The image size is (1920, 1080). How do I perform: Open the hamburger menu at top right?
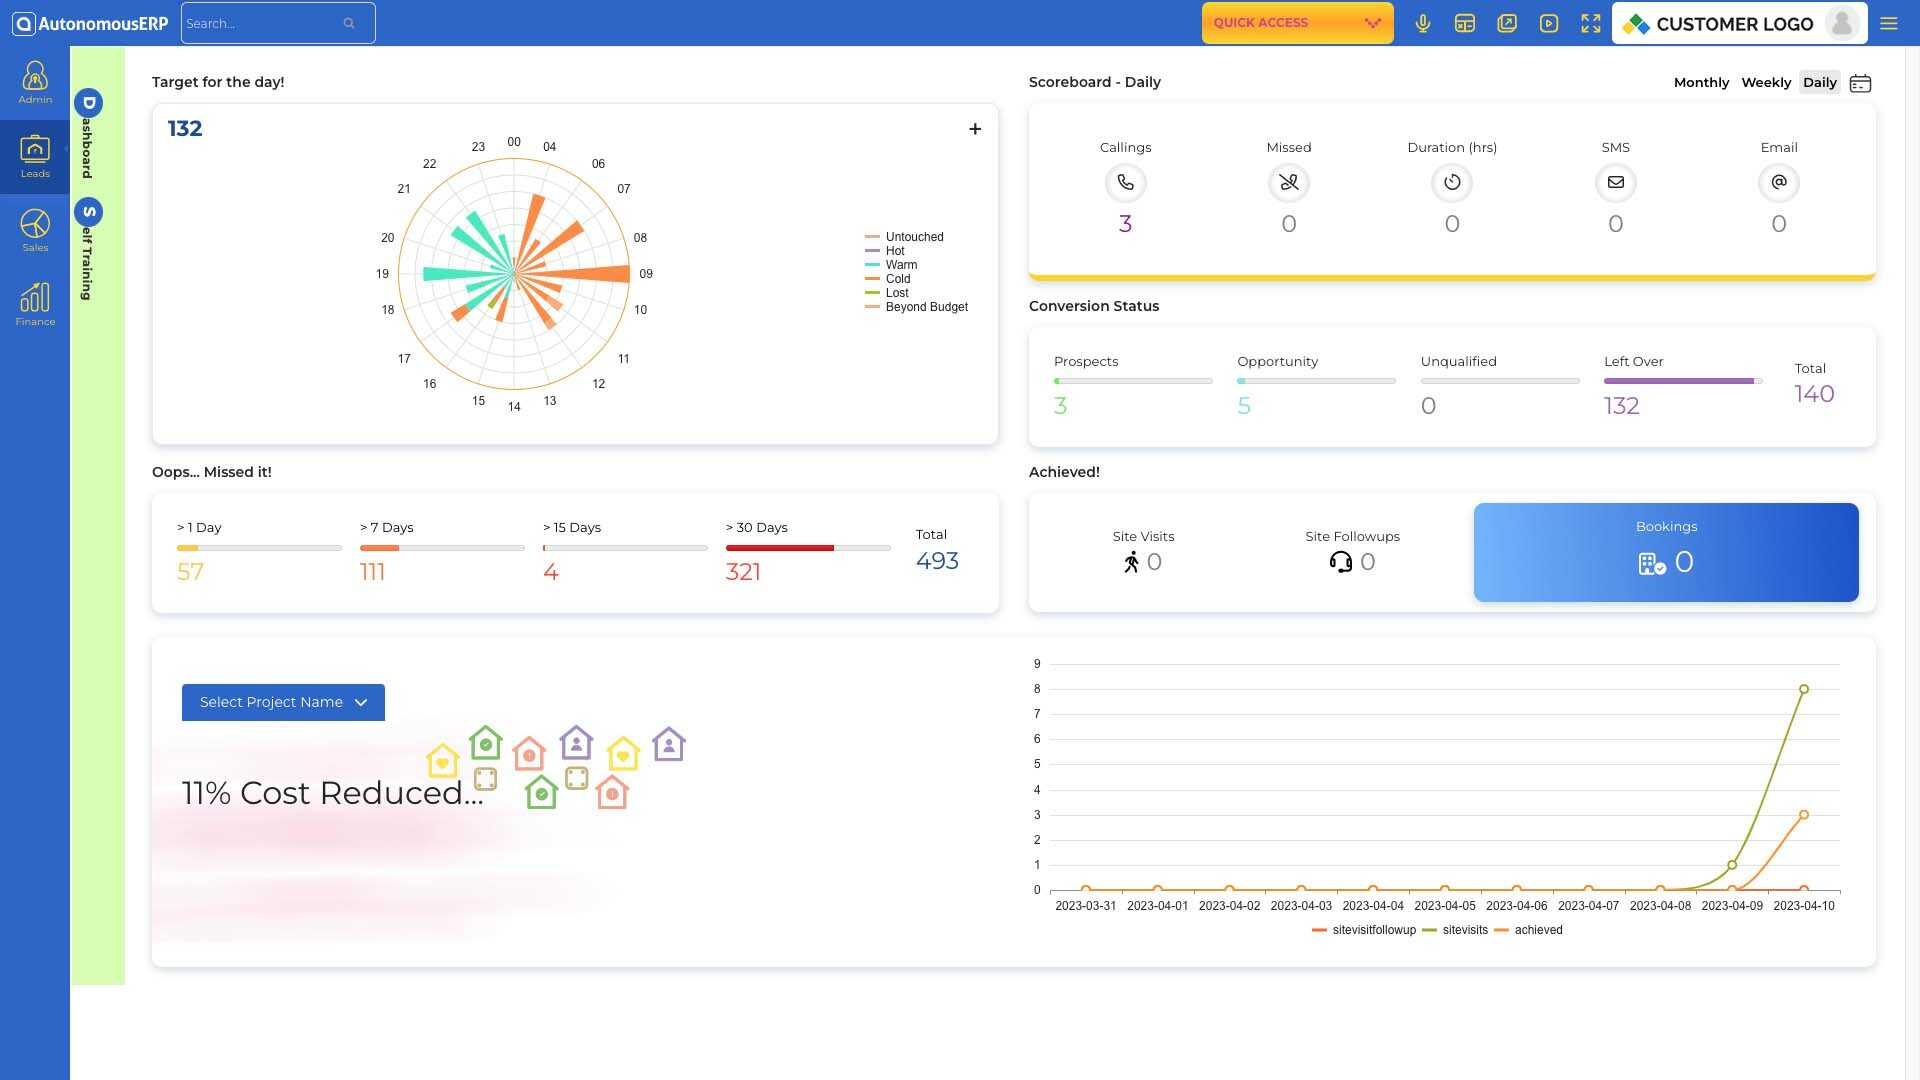1889,23
